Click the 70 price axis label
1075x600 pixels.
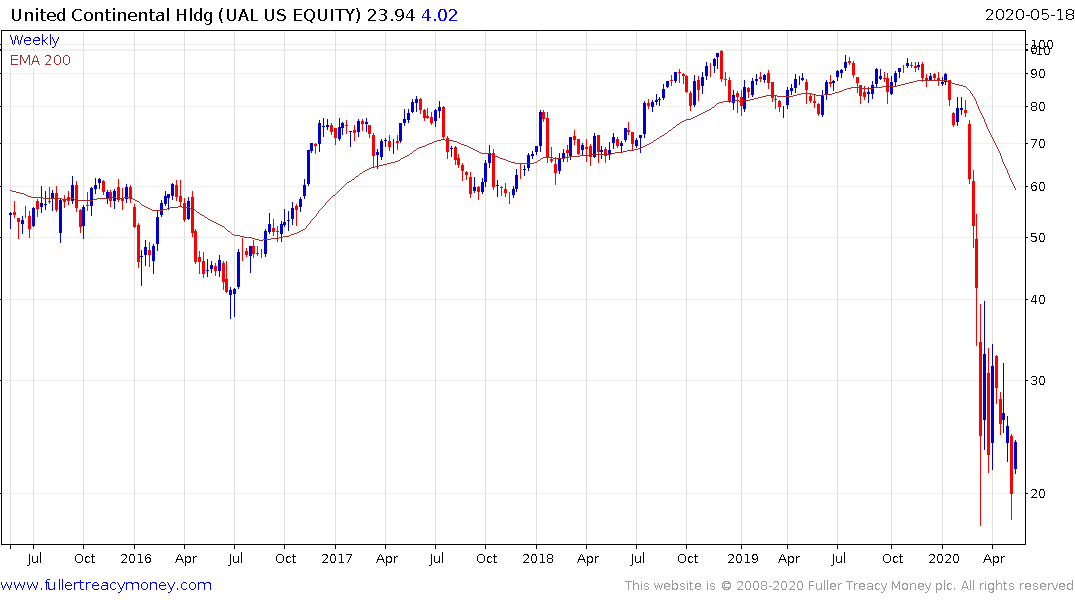click(x=1037, y=143)
